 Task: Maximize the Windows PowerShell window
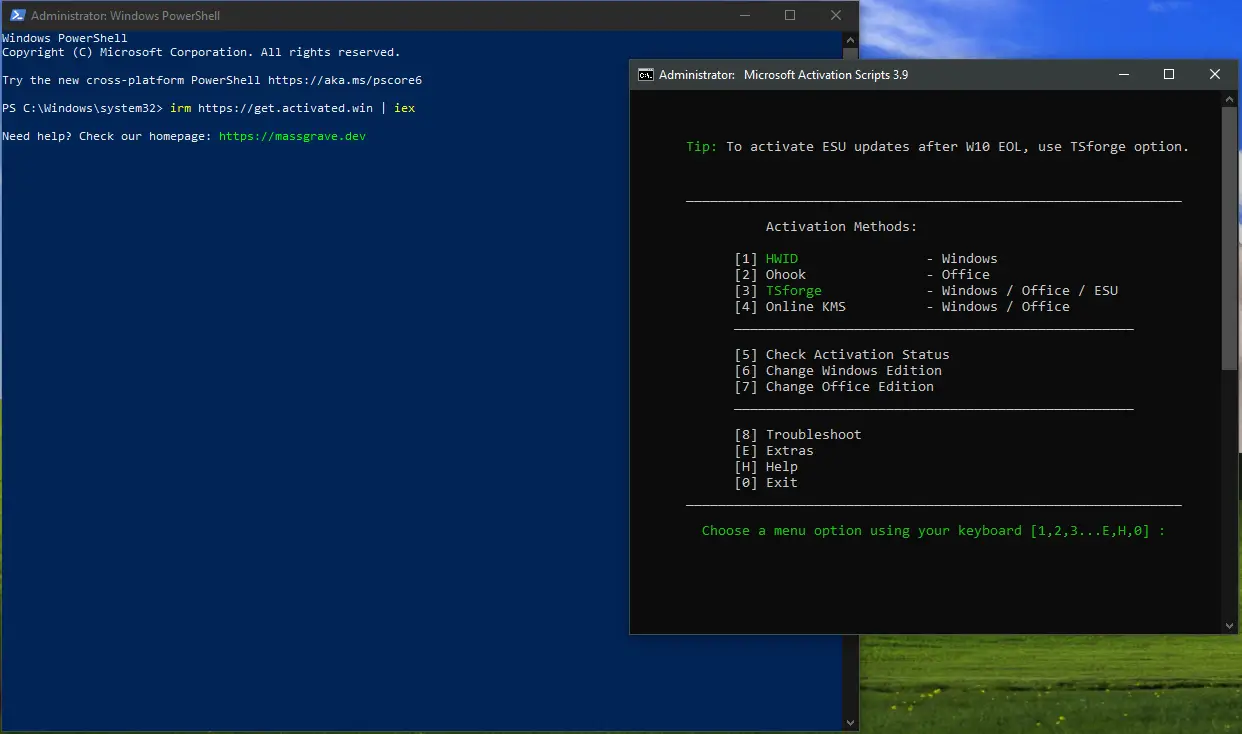(790, 16)
